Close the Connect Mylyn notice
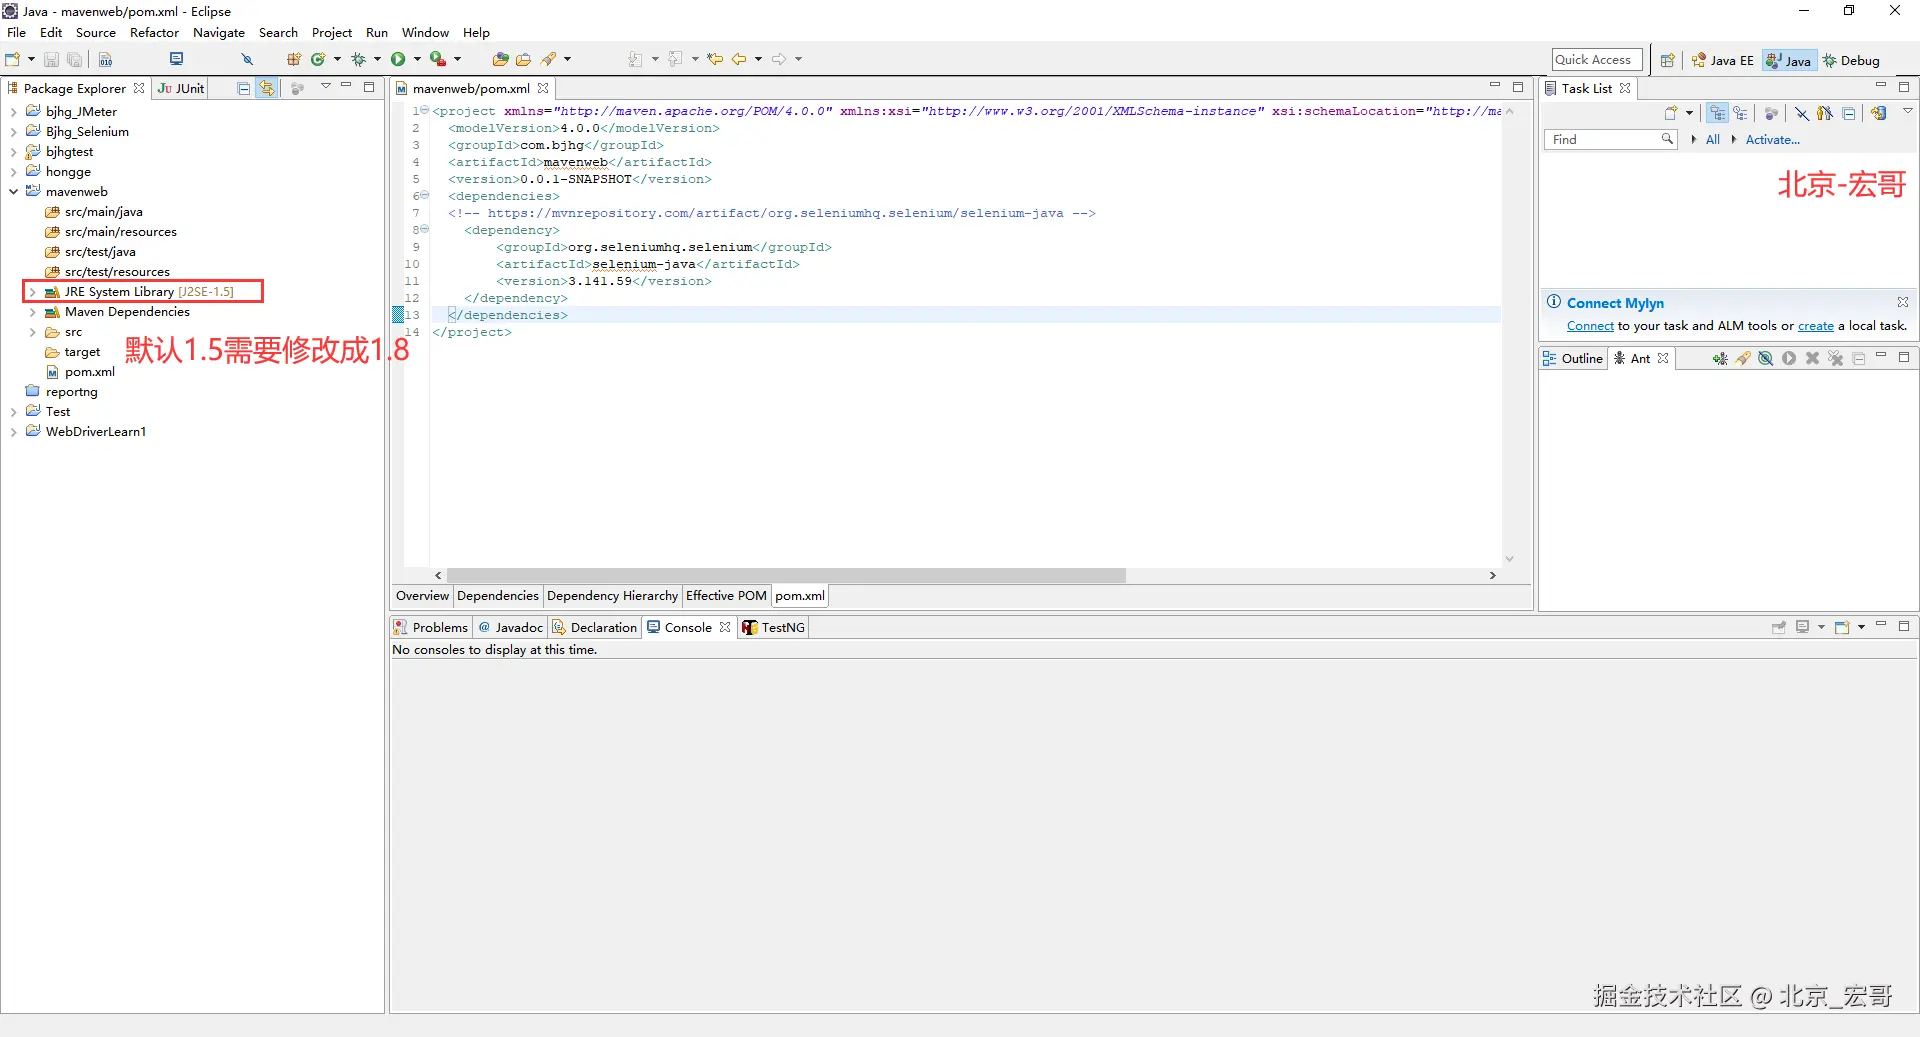Screen dimensions: 1920x1037 [x=1903, y=302]
